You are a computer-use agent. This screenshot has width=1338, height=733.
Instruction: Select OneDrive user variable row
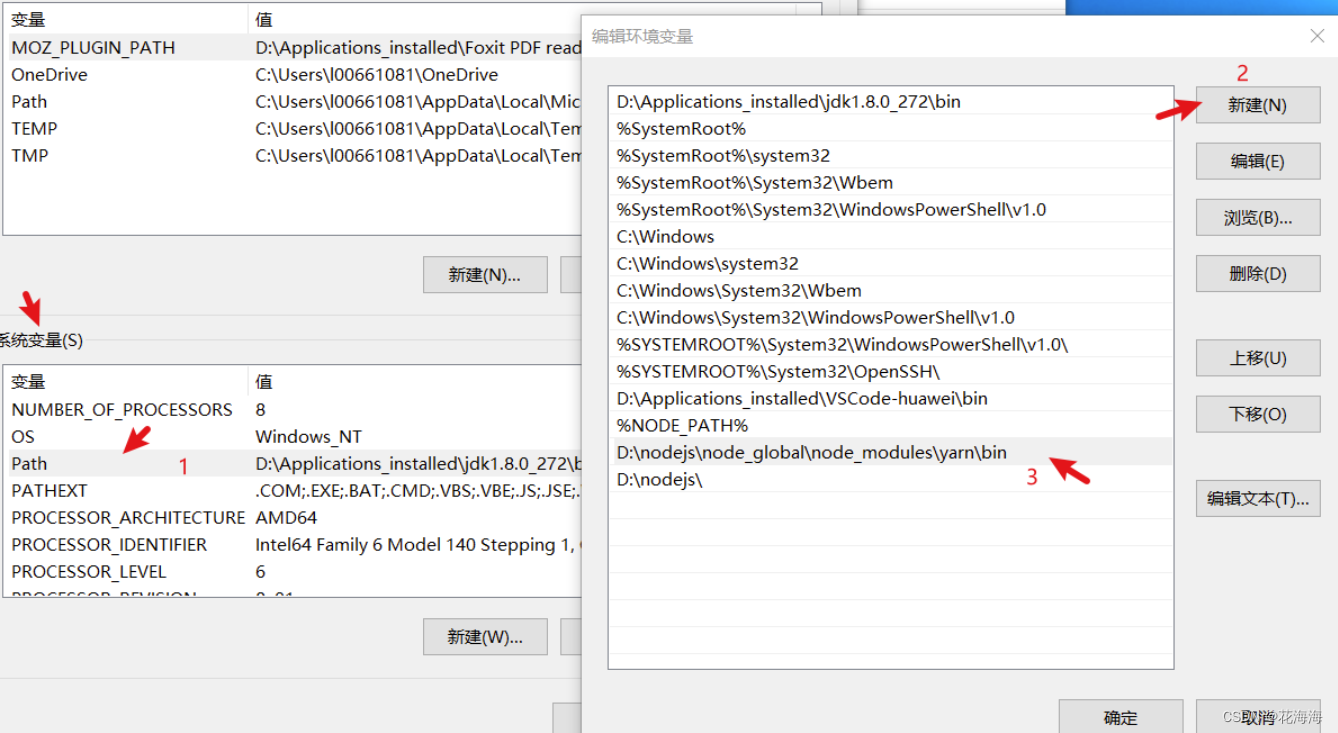(293, 74)
